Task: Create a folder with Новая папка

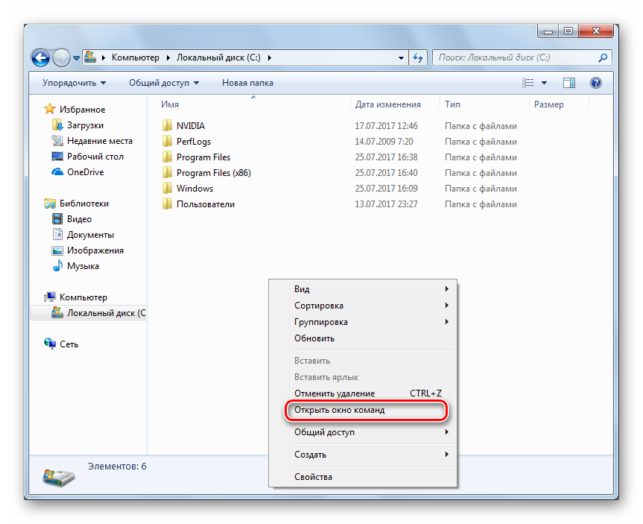Action: tap(248, 83)
